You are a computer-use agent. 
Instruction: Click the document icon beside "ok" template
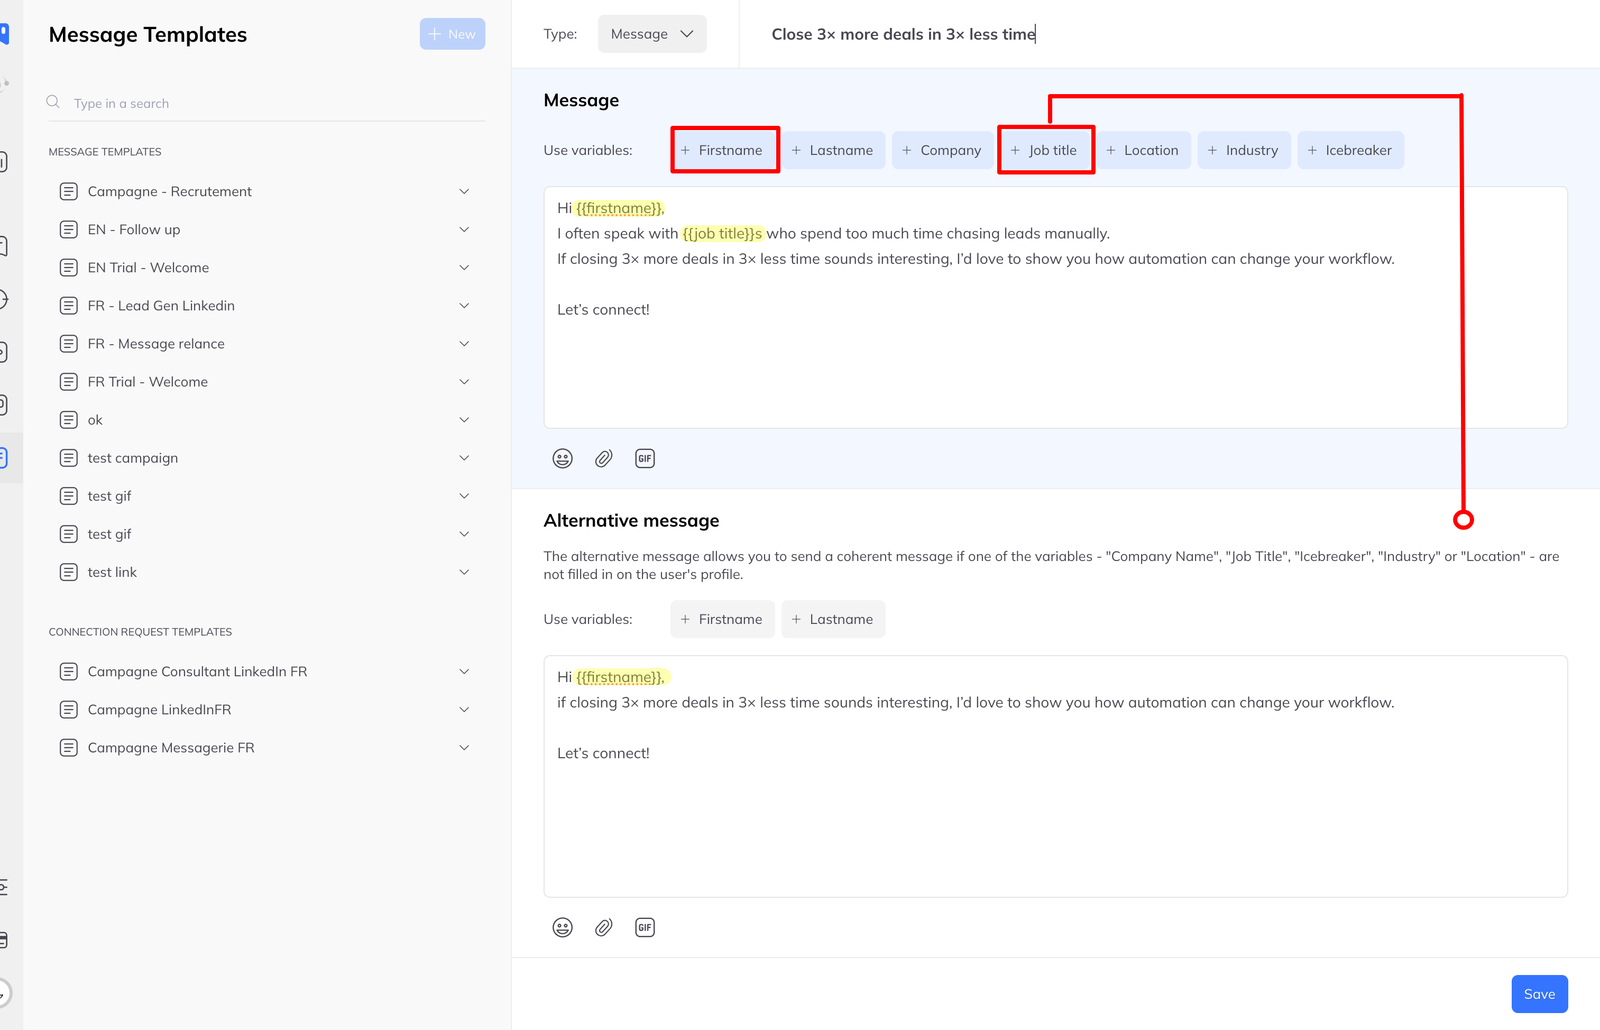pos(69,420)
